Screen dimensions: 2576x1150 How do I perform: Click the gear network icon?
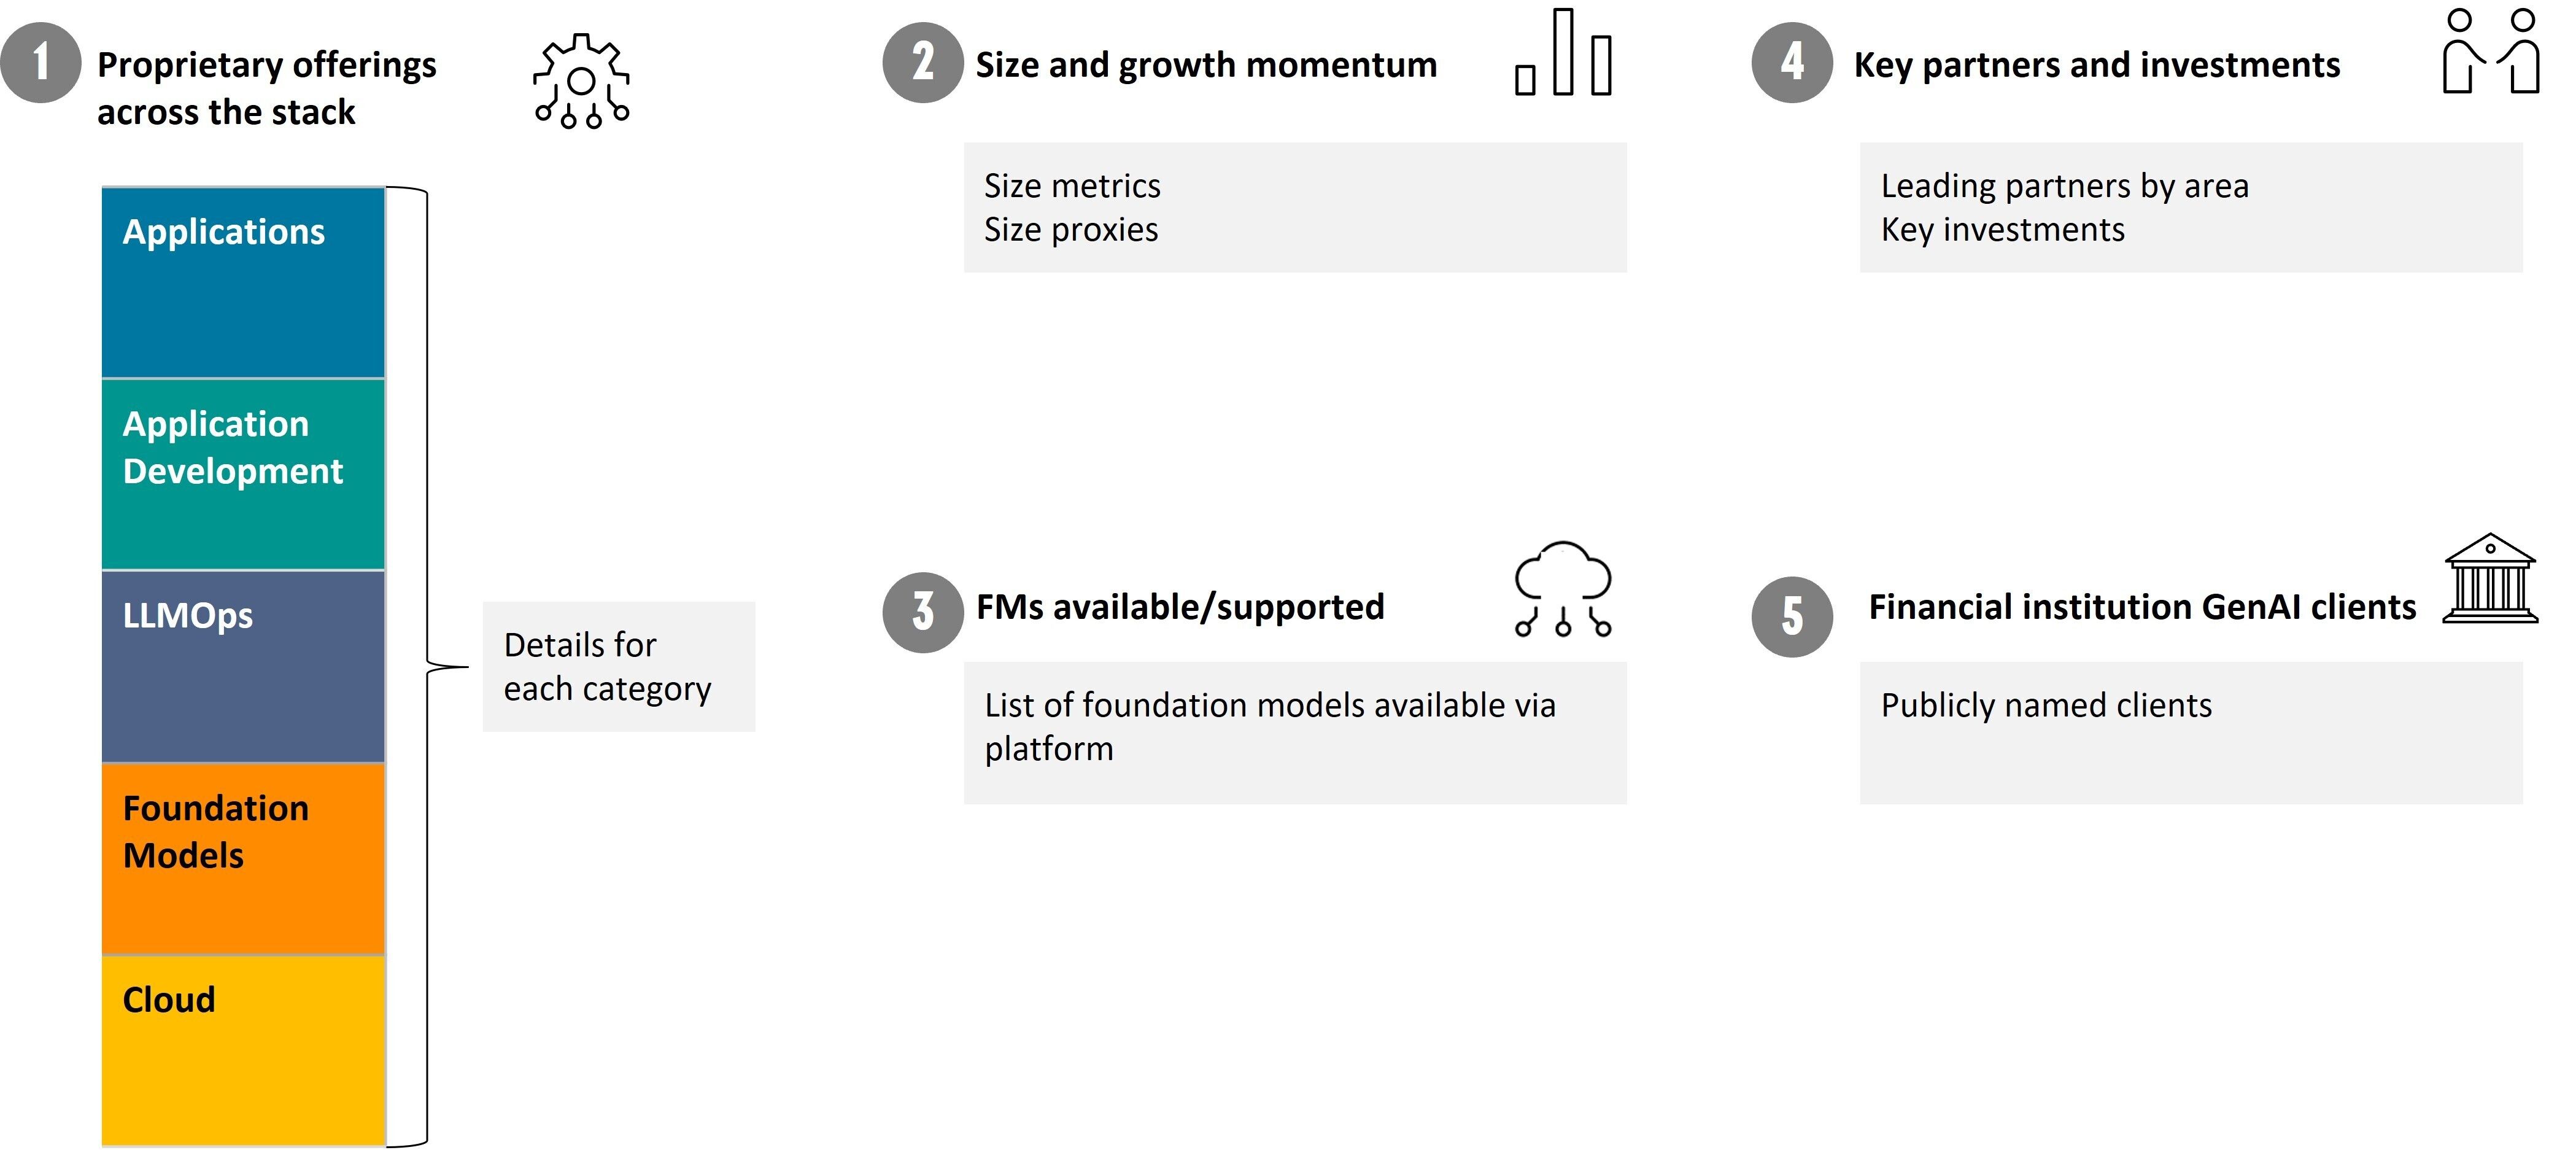582,82
